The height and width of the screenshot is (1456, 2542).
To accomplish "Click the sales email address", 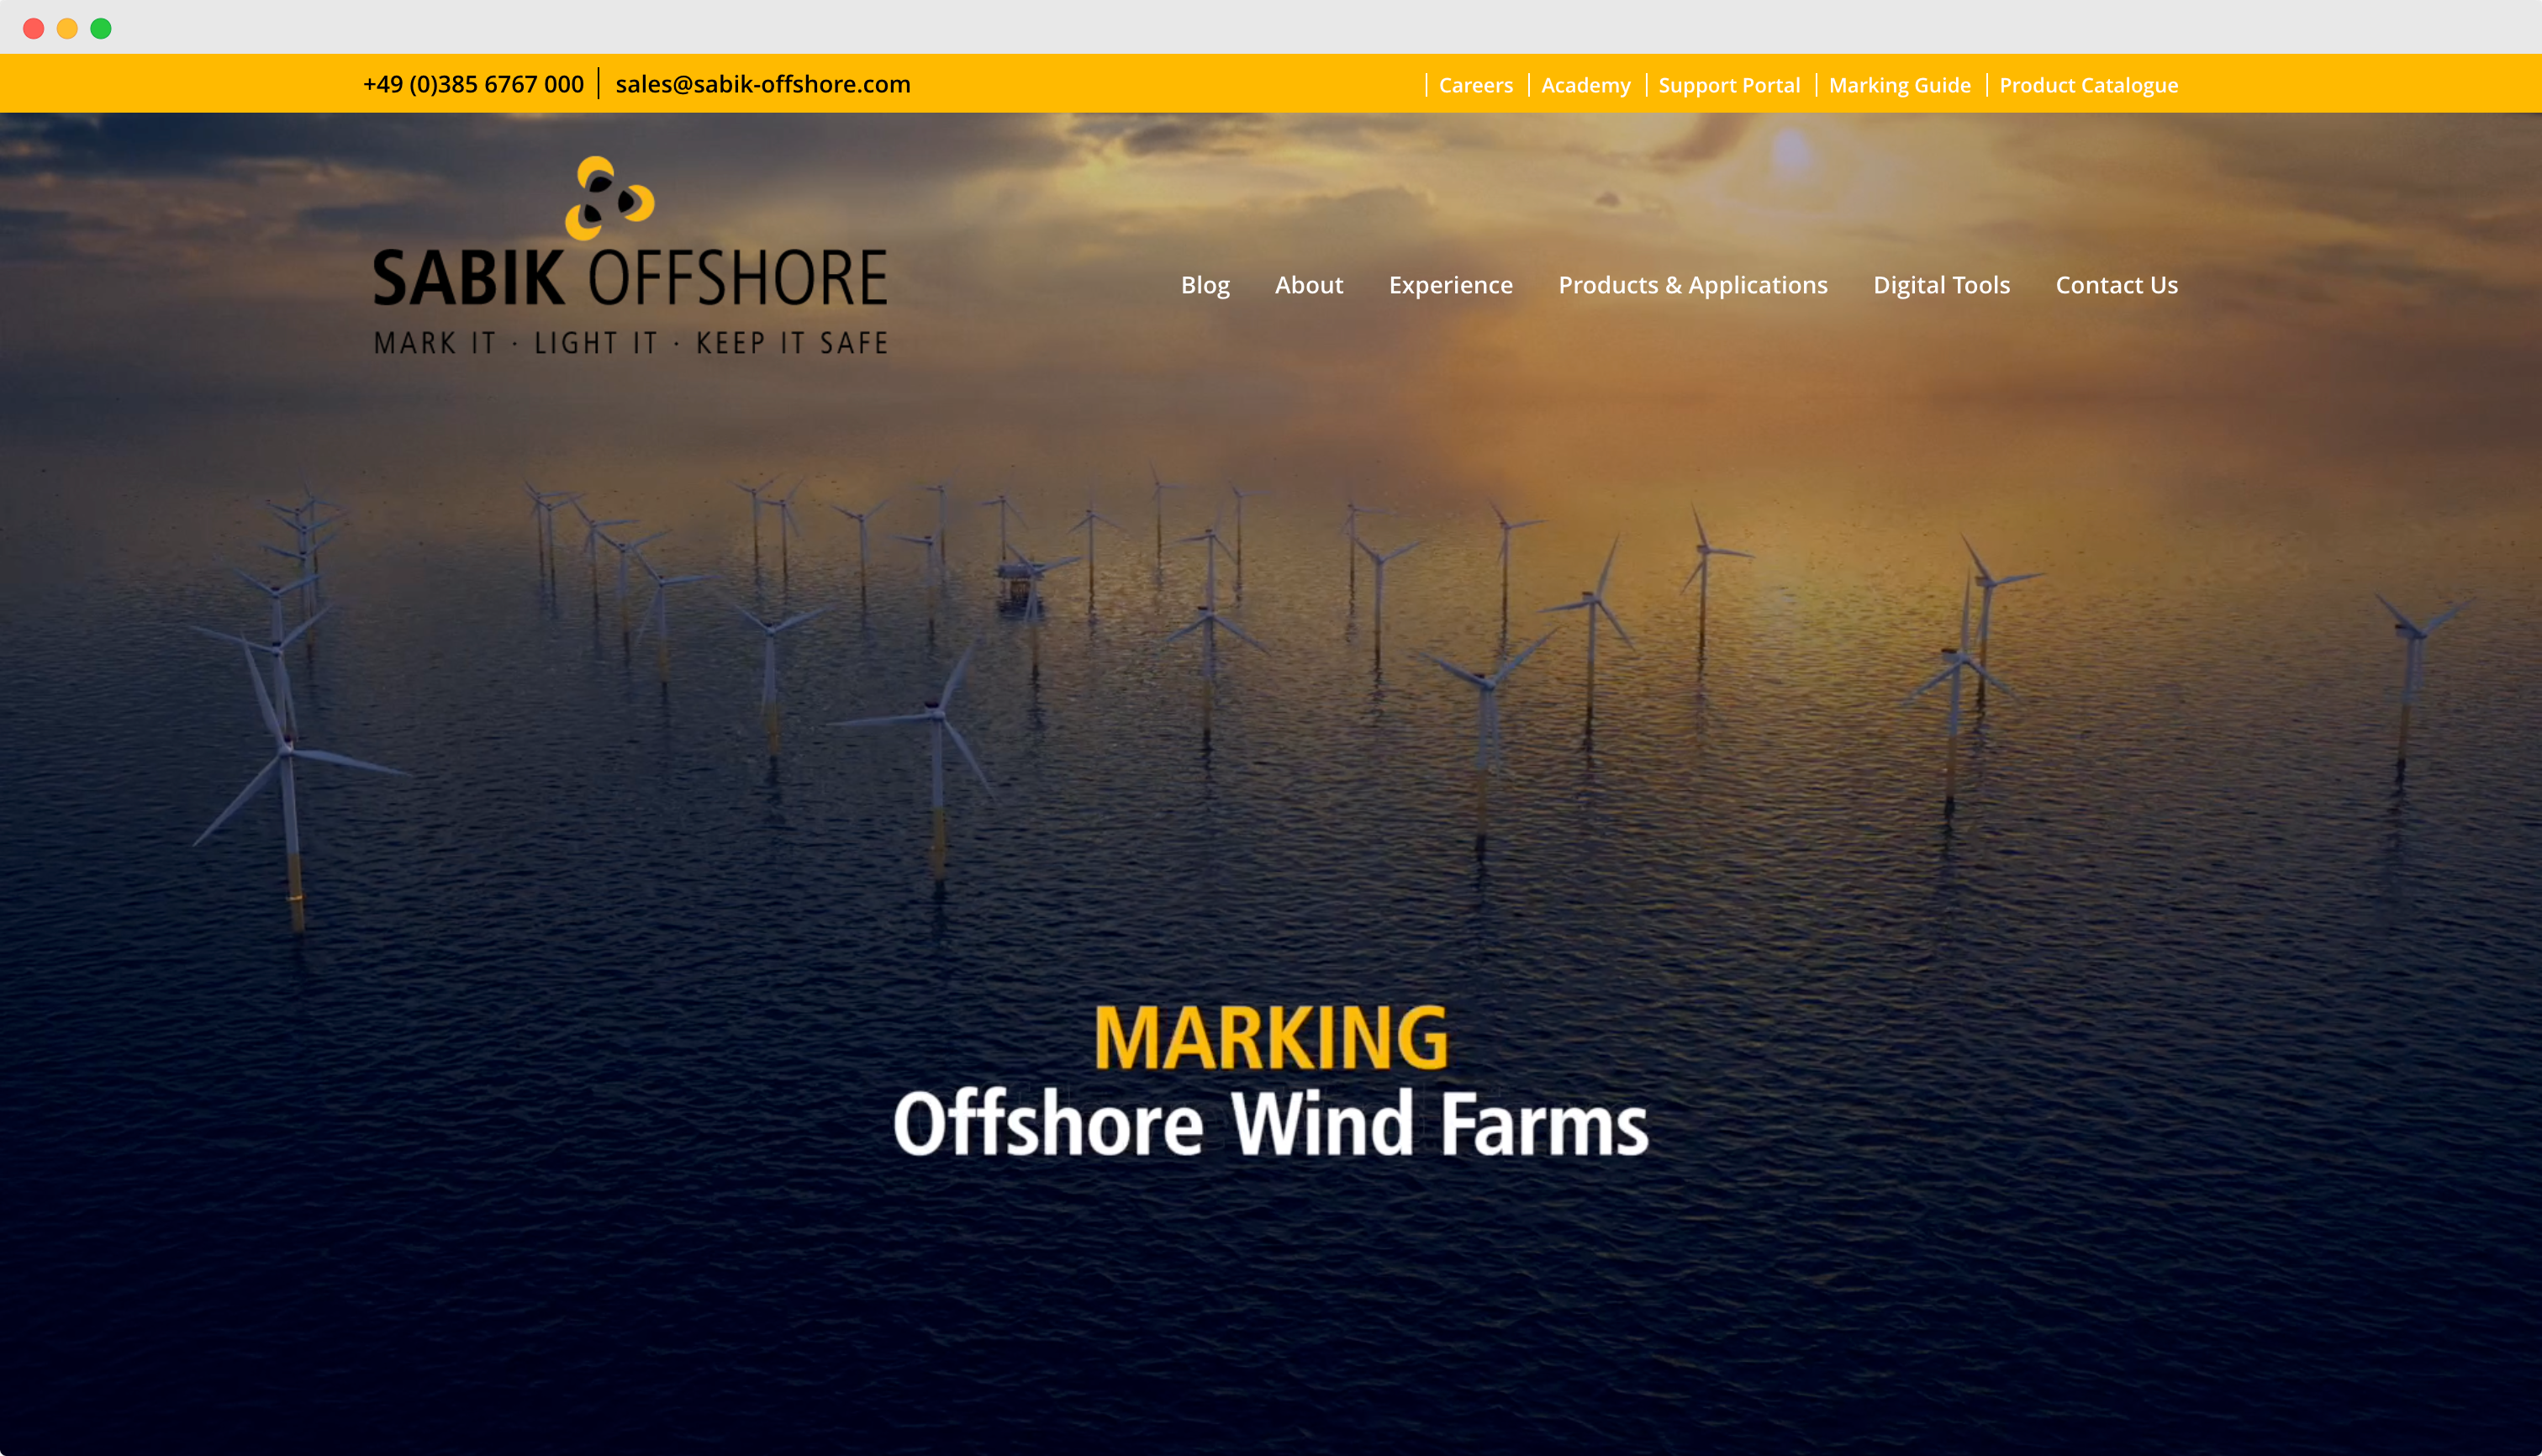I will [762, 84].
